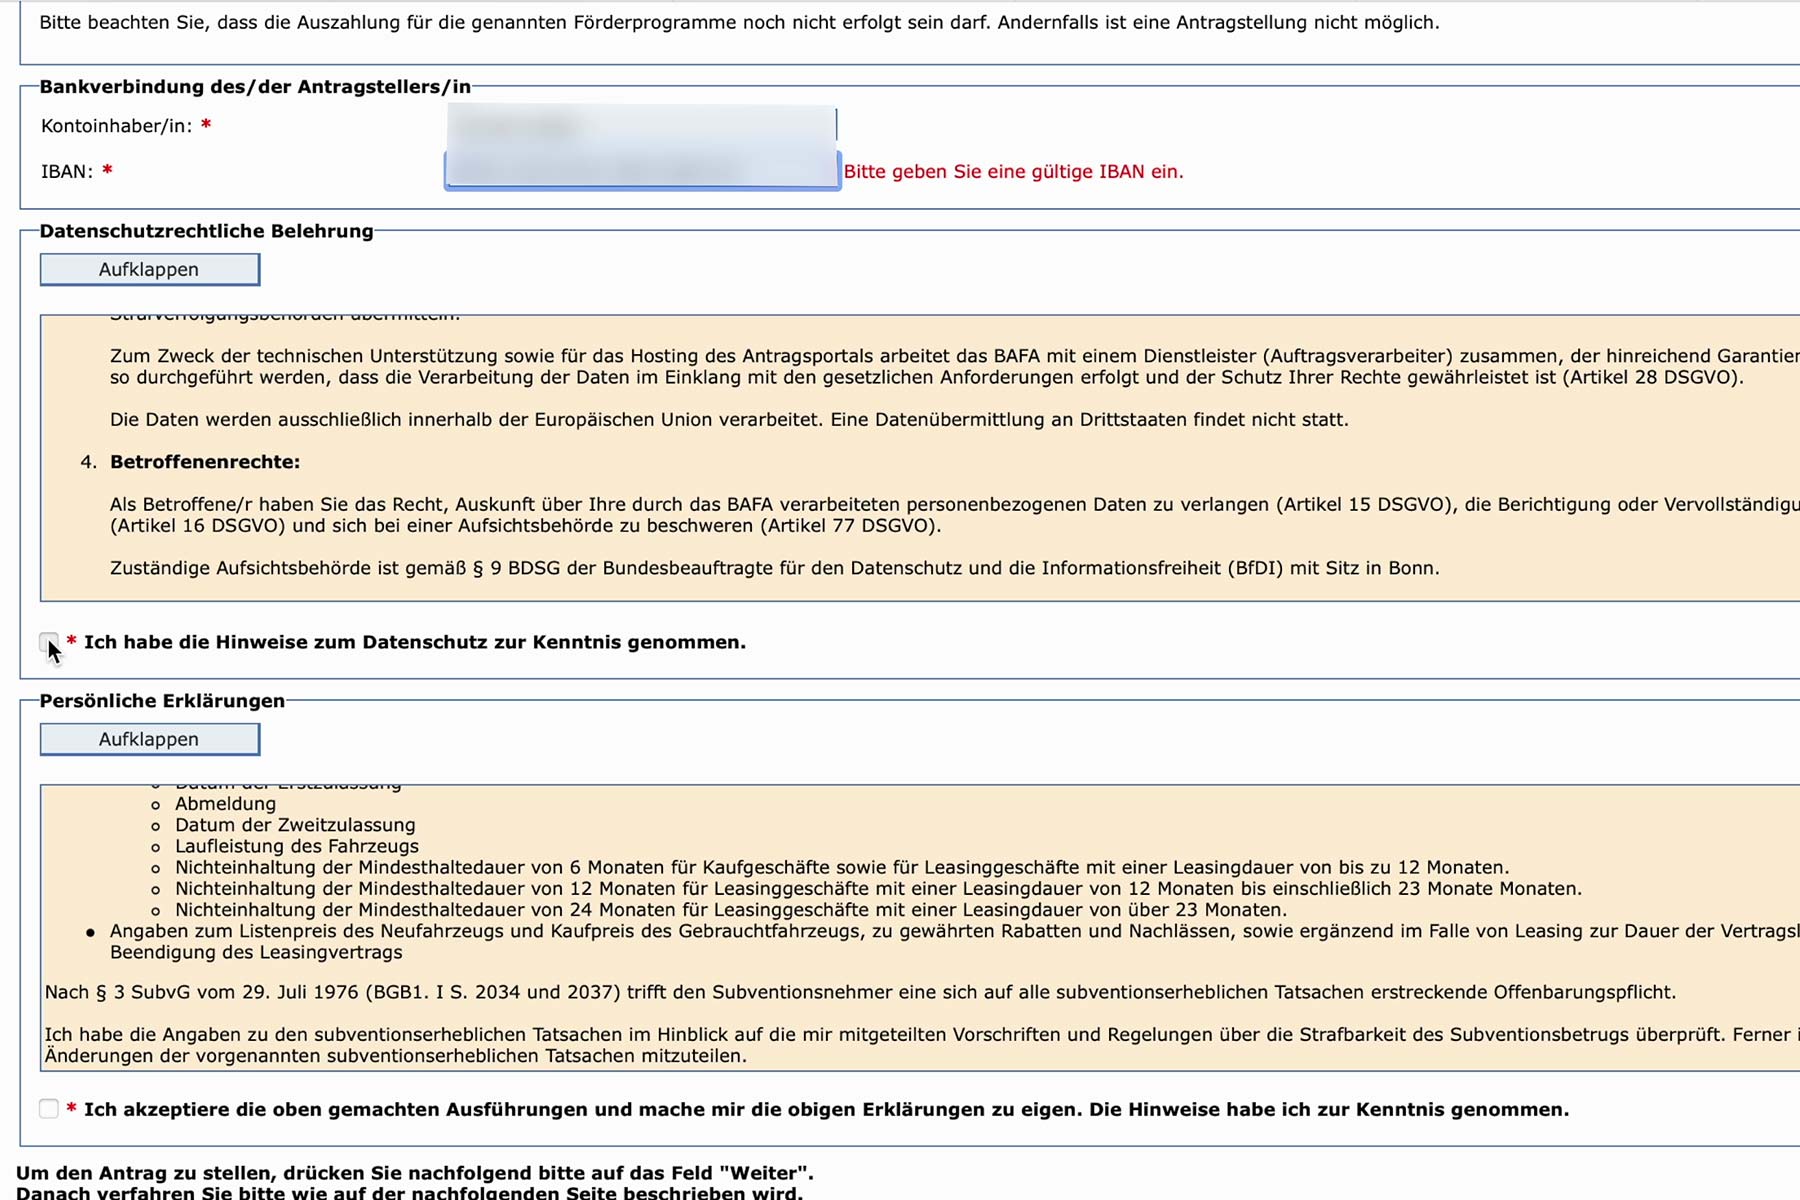
Task: Expand Persönliche Erklärungen with Aufklappen
Action: pos(149,739)
